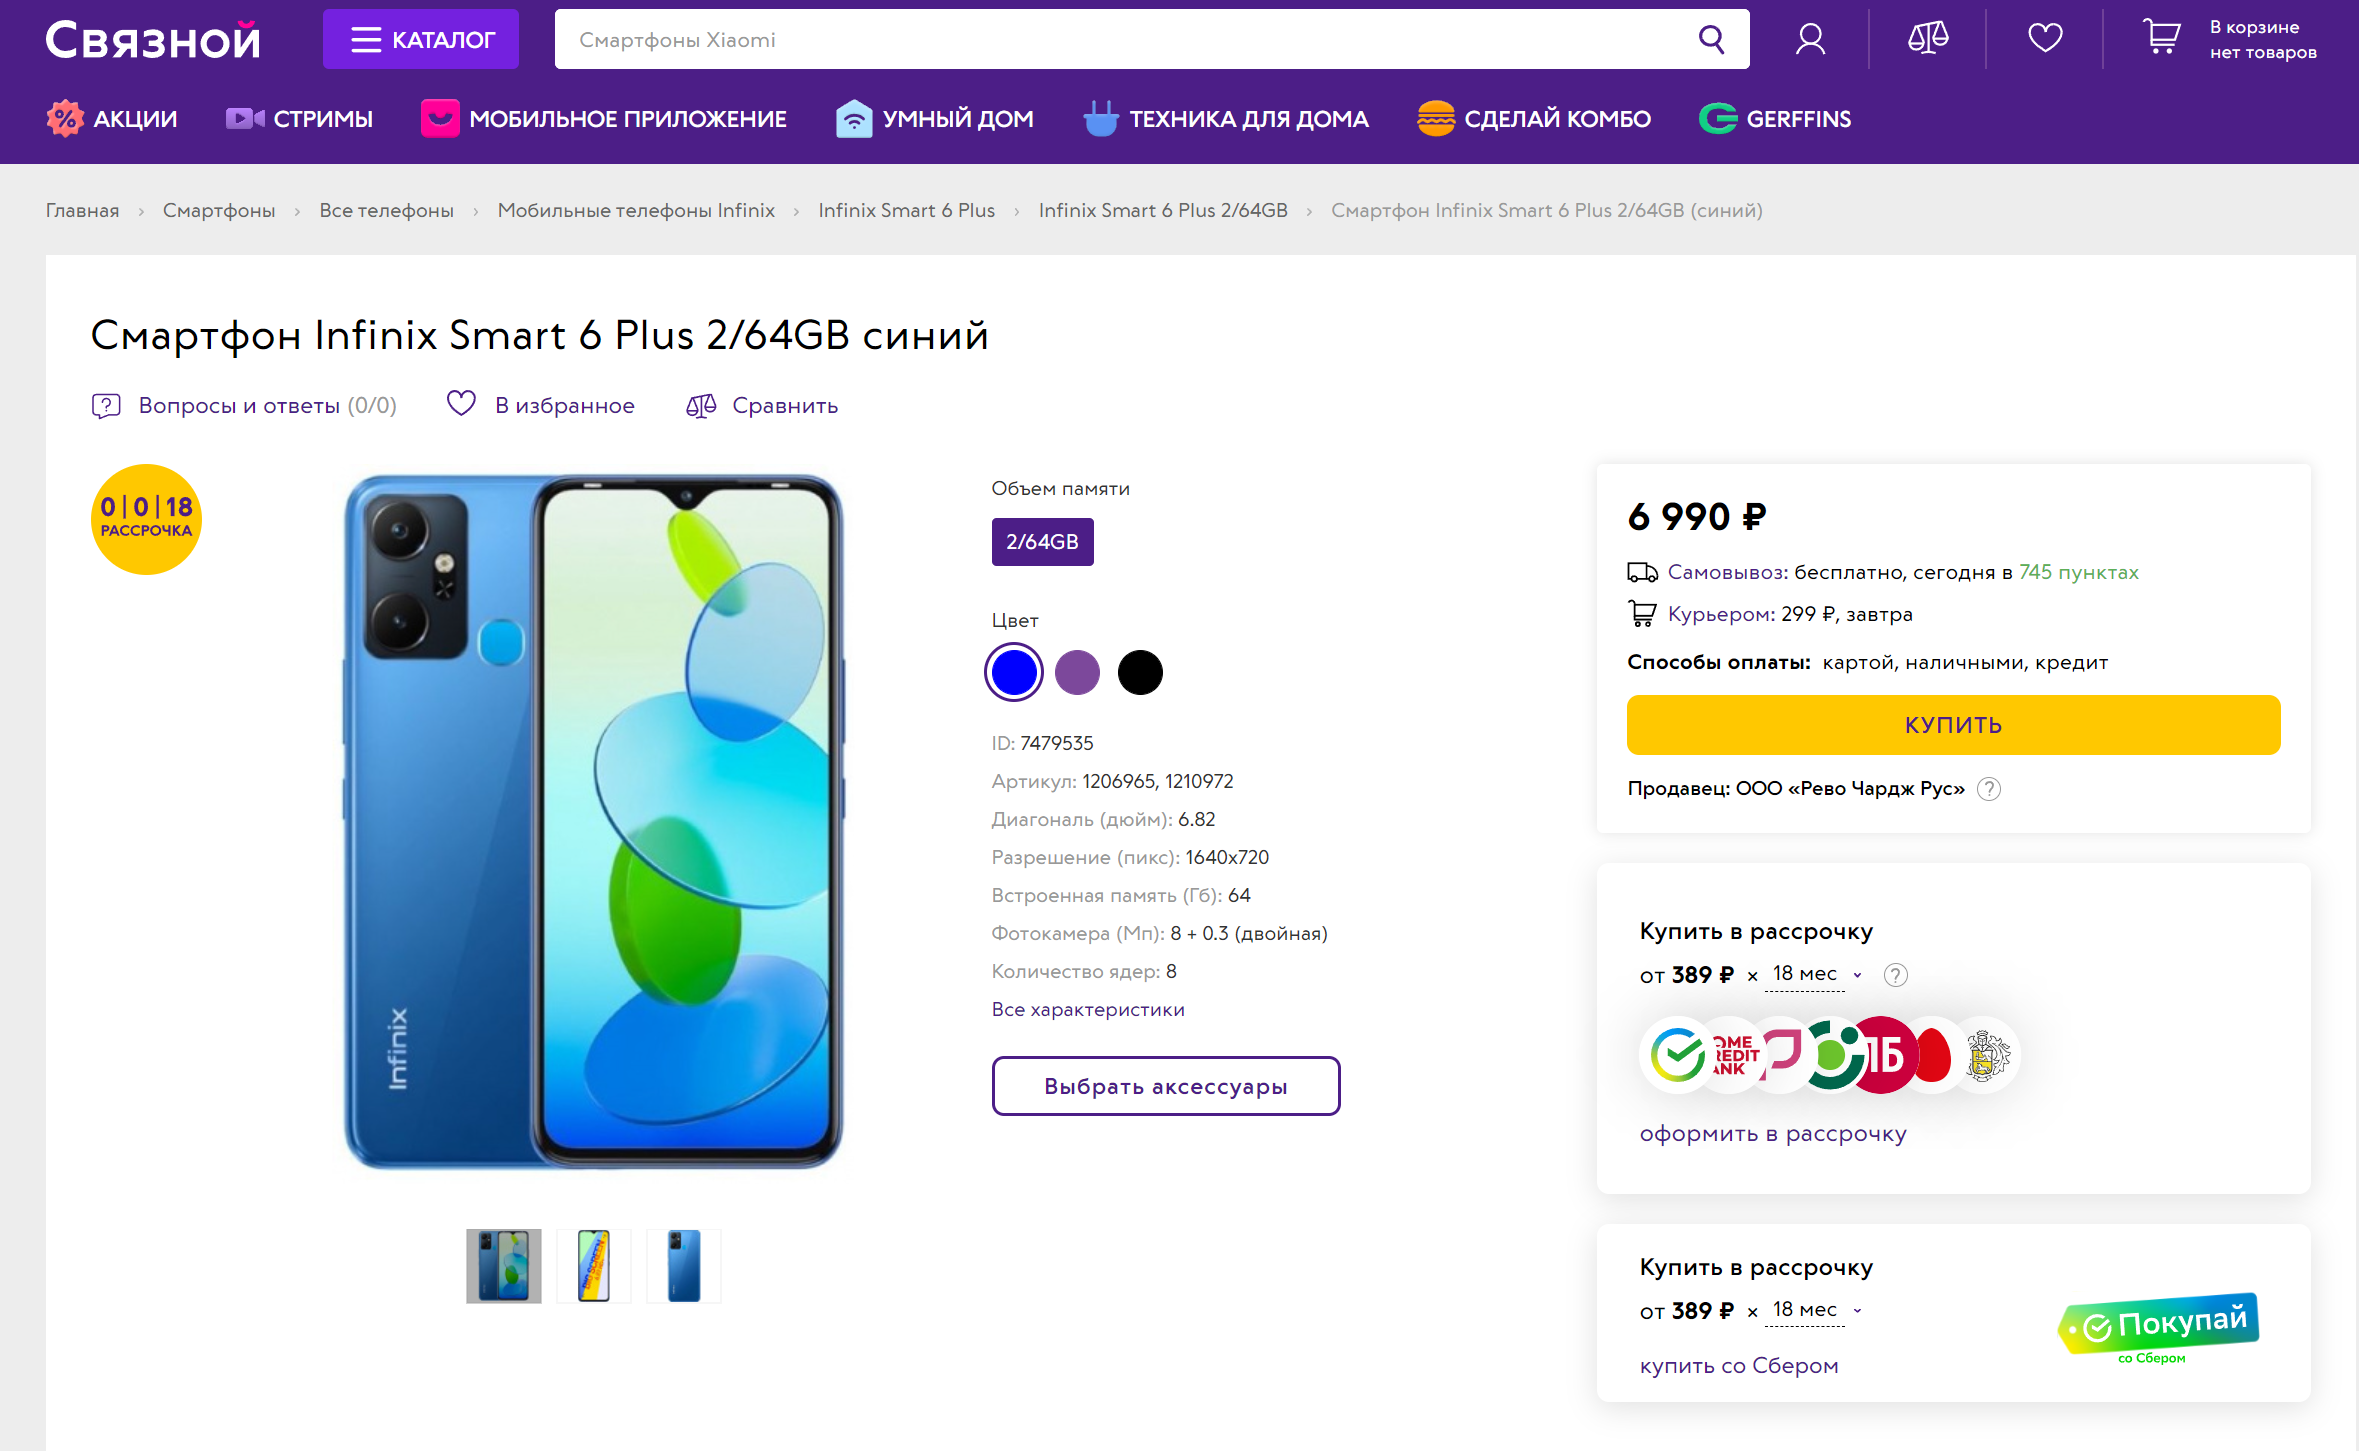Choose the purple color swatch
This screenshot has width=2359, height=1451.
tap(1077, 672)
